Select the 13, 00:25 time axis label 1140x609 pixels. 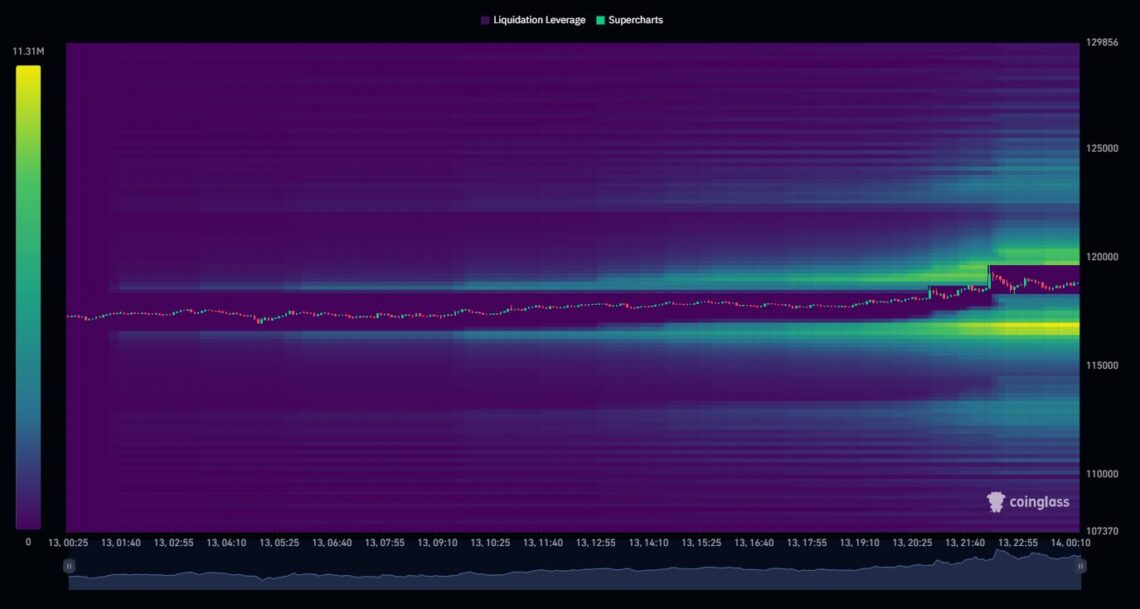point(69,543)
